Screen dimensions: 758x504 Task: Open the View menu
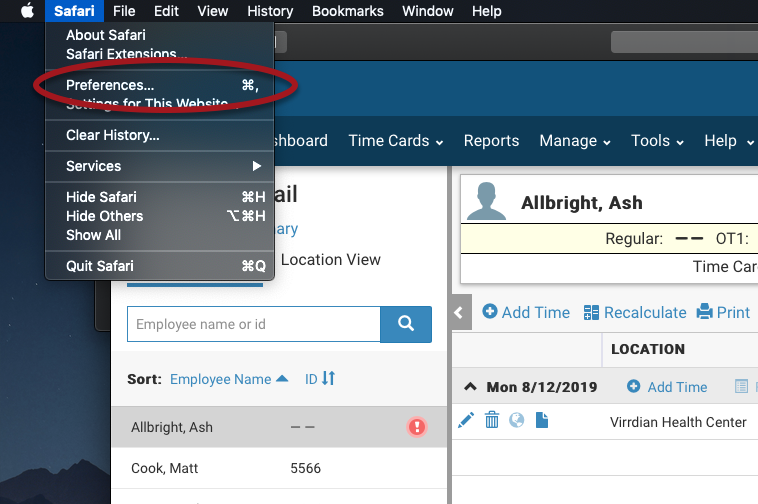click(213, 11)
